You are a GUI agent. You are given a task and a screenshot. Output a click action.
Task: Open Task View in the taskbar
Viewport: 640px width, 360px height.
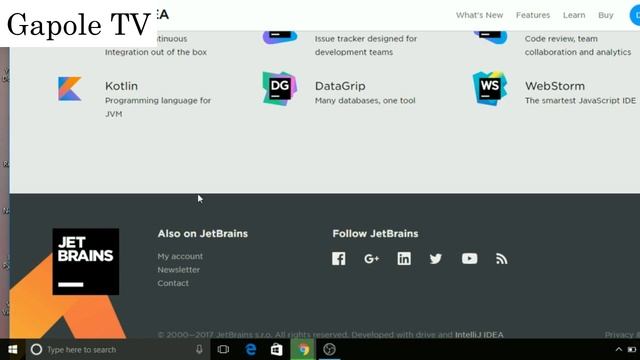coord(223,349)
